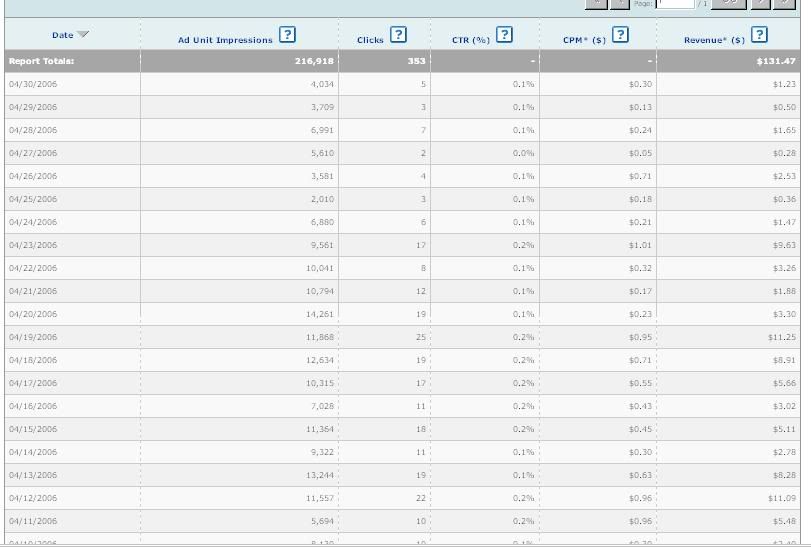Click the Page number input field
Viewport: 811px width, 547px height.
(675, 4)
